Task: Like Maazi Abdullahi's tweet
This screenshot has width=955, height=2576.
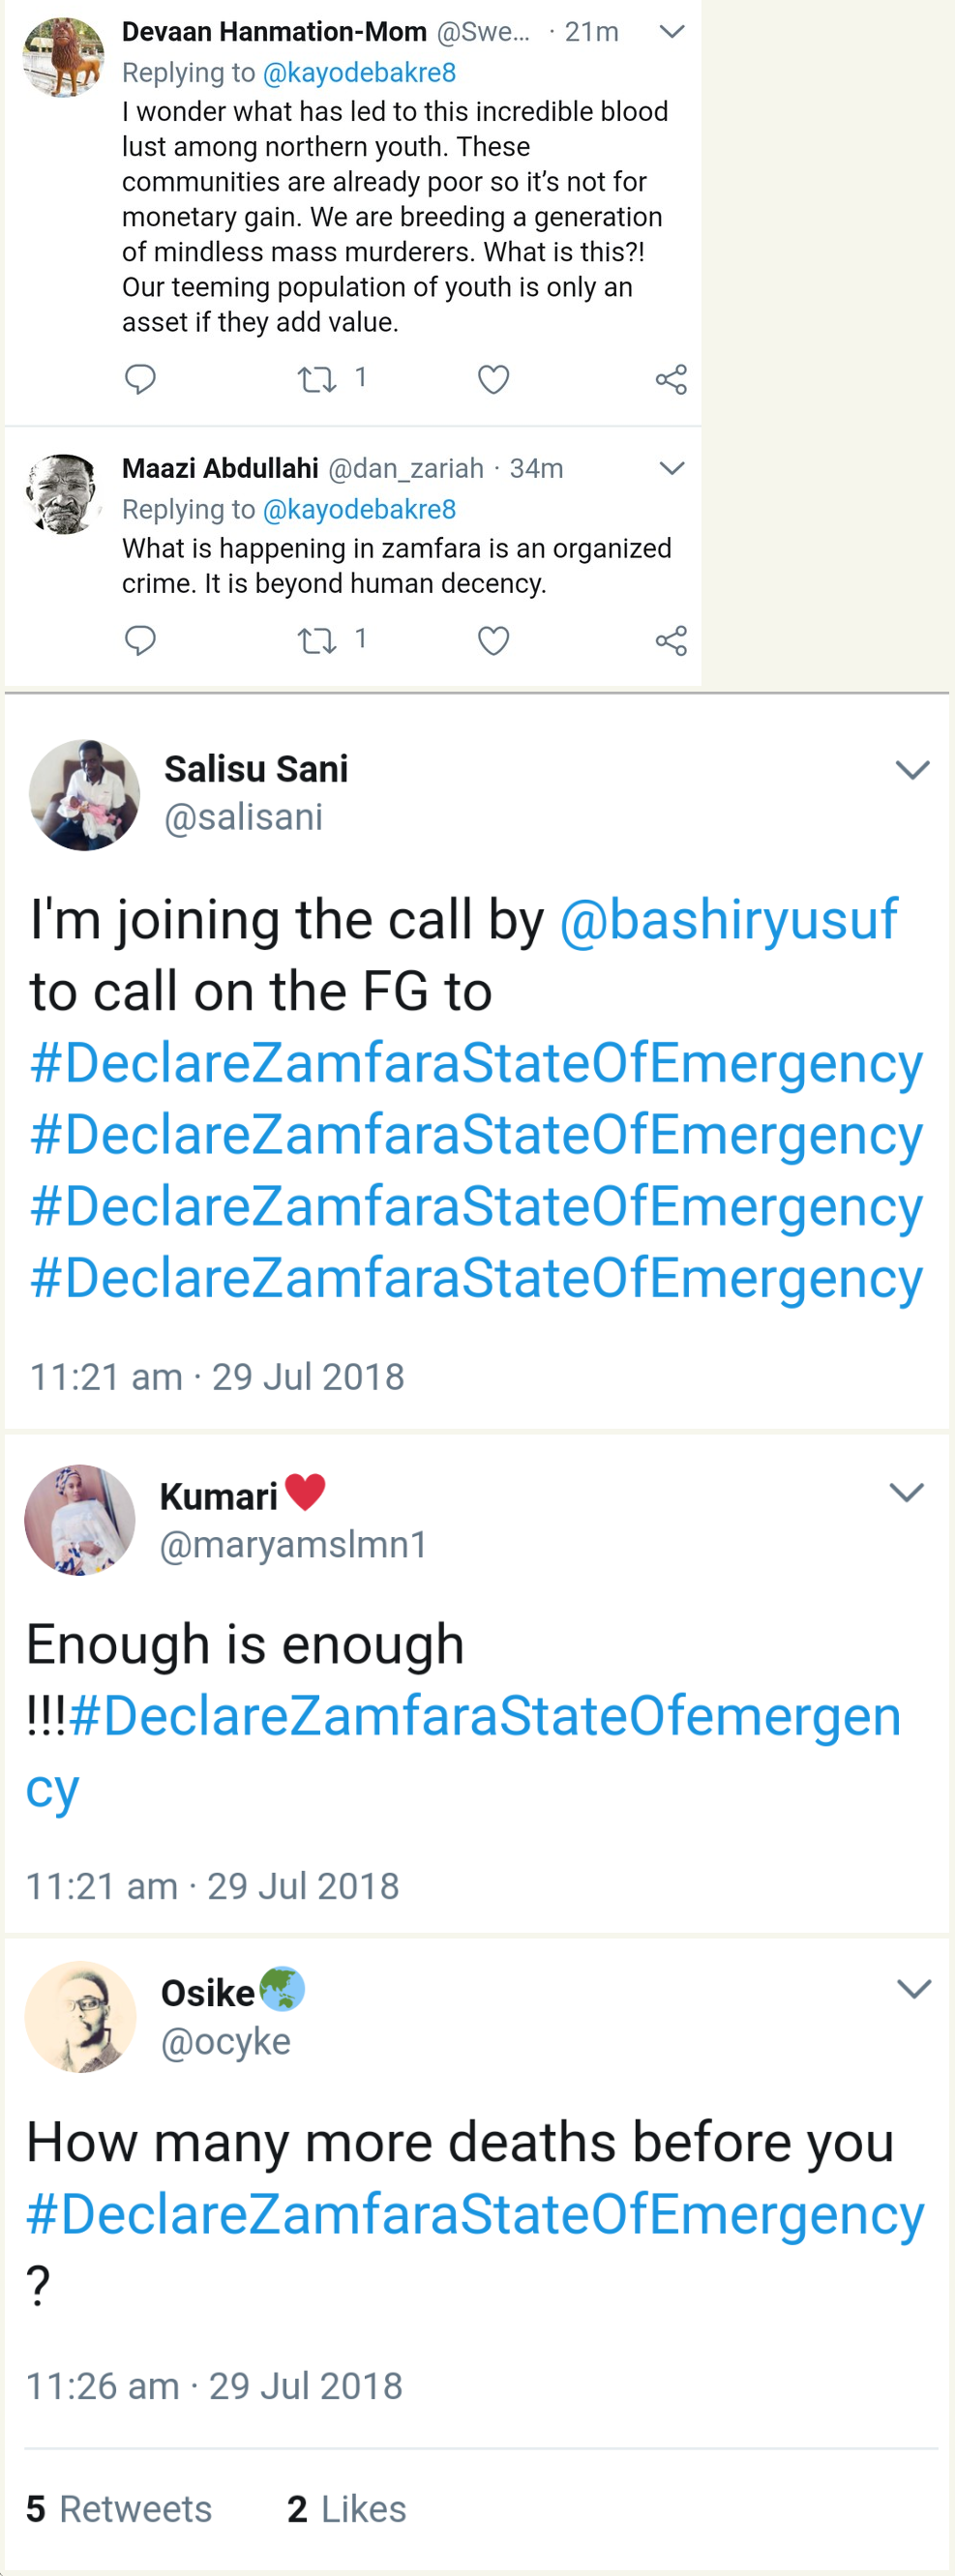Action: (x=493, y=640)
